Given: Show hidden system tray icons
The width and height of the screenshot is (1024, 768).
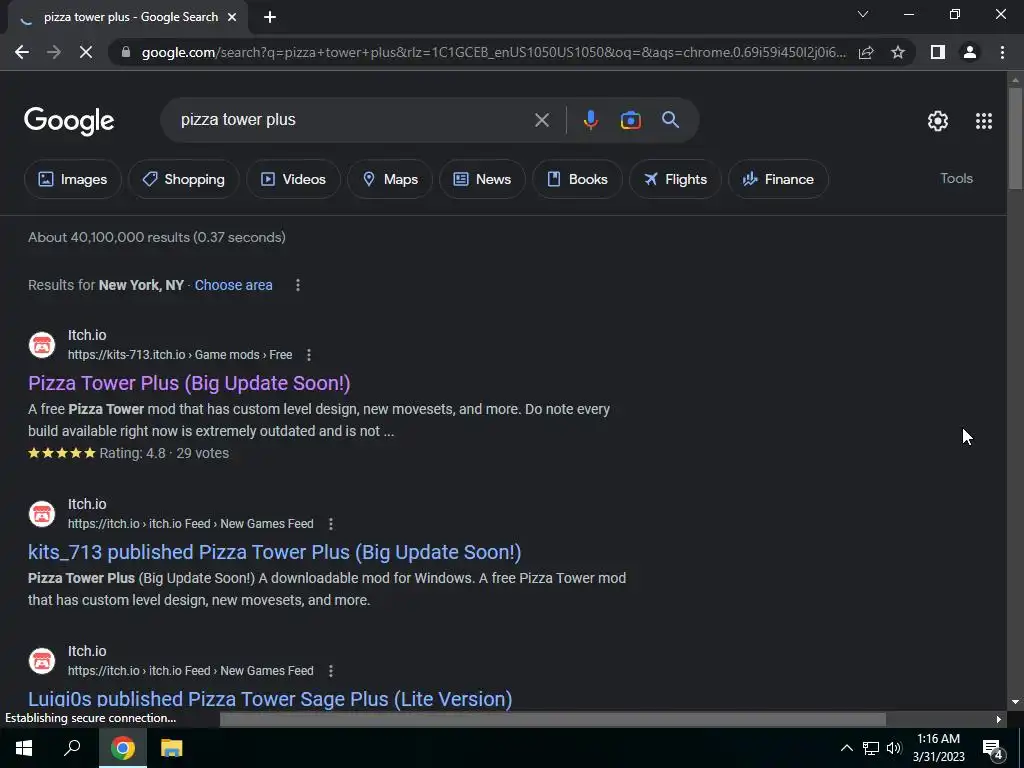Looking at the screenshot, I should [846, 748].
